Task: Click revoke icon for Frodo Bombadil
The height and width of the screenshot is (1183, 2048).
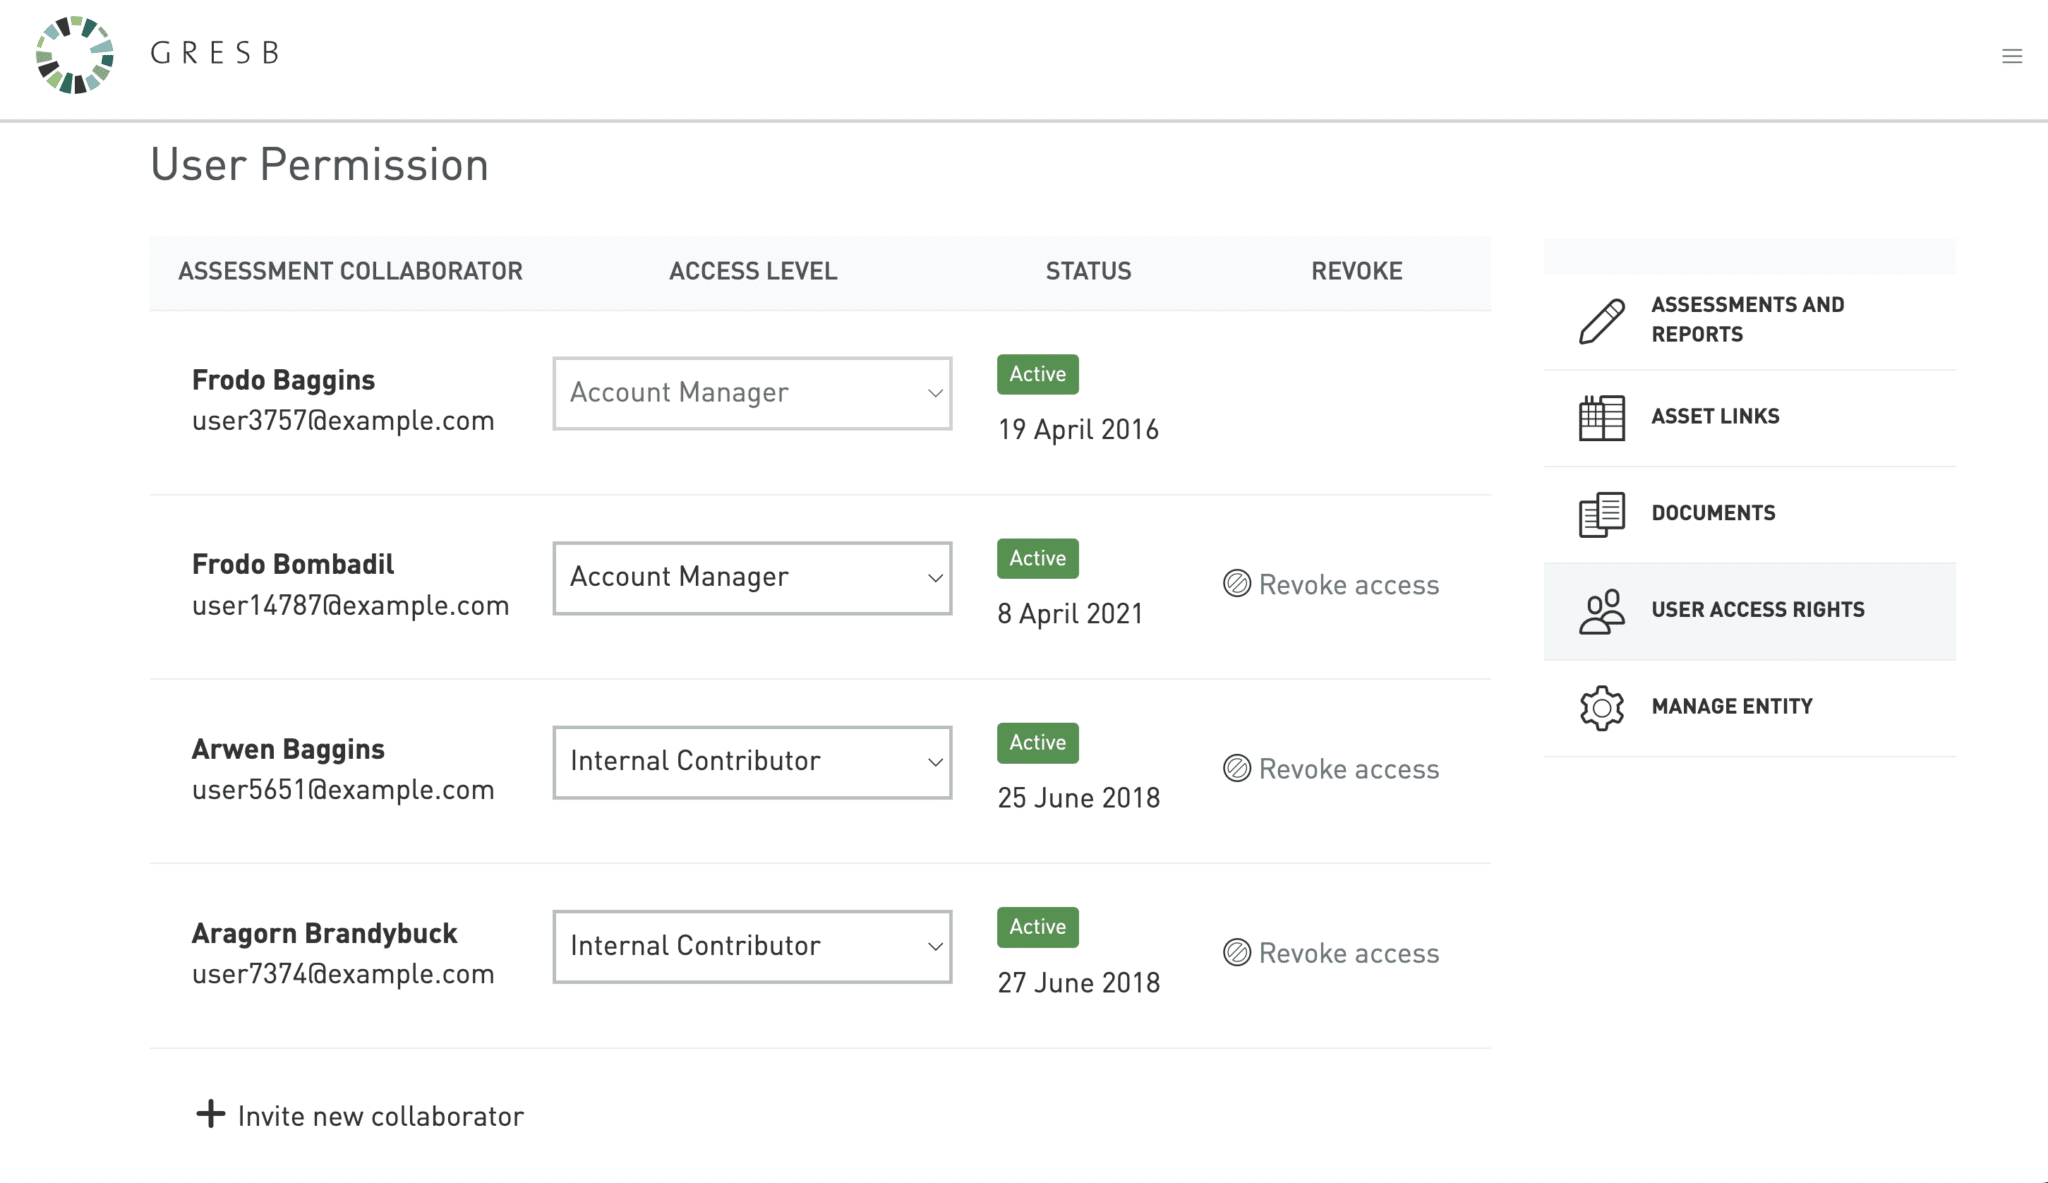Action: [1237, 584]
